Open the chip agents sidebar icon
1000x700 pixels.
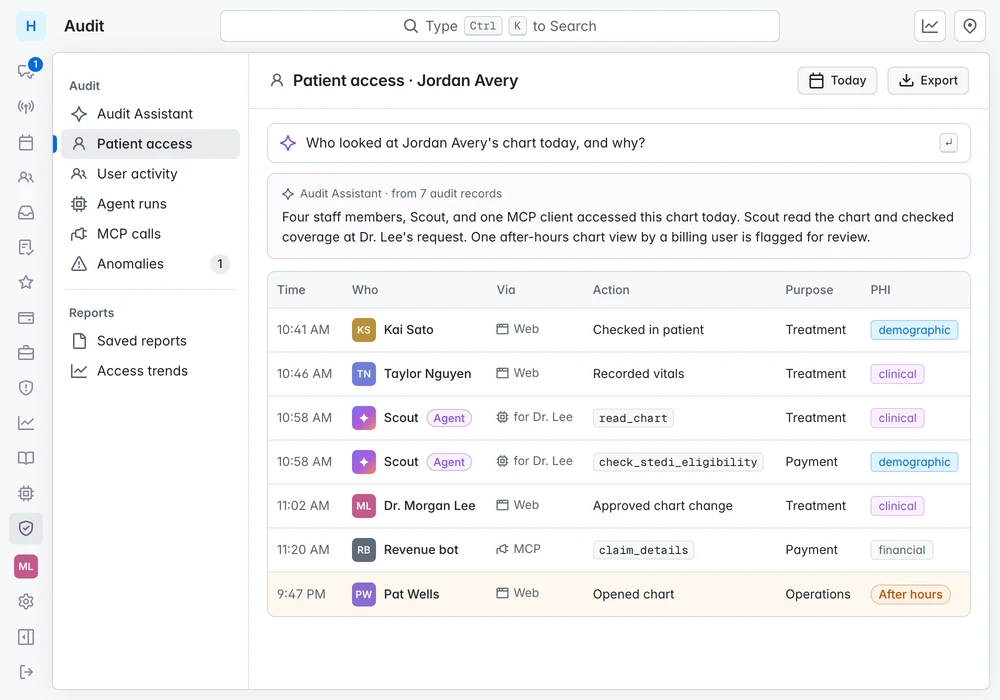coord(26,493)
